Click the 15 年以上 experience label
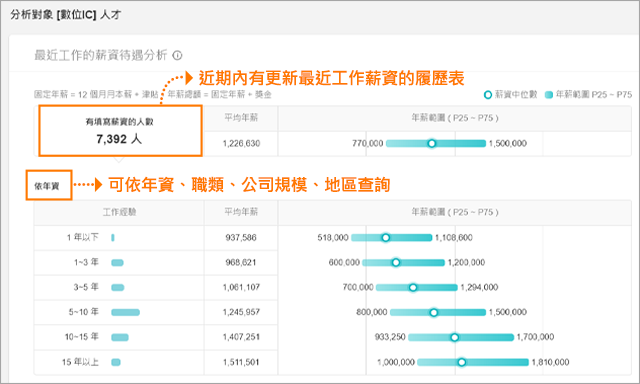The width and height of the screenshot is (640, 384). pos(80,362)
